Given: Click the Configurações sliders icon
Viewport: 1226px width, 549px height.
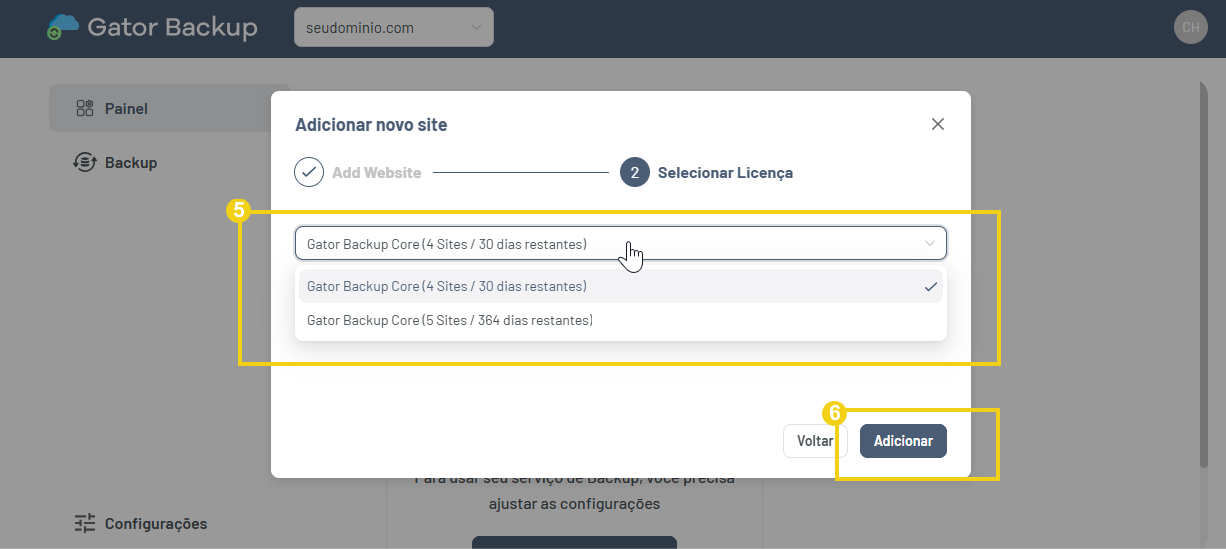Looking at the screenshot, I should (x=85, y=523).
